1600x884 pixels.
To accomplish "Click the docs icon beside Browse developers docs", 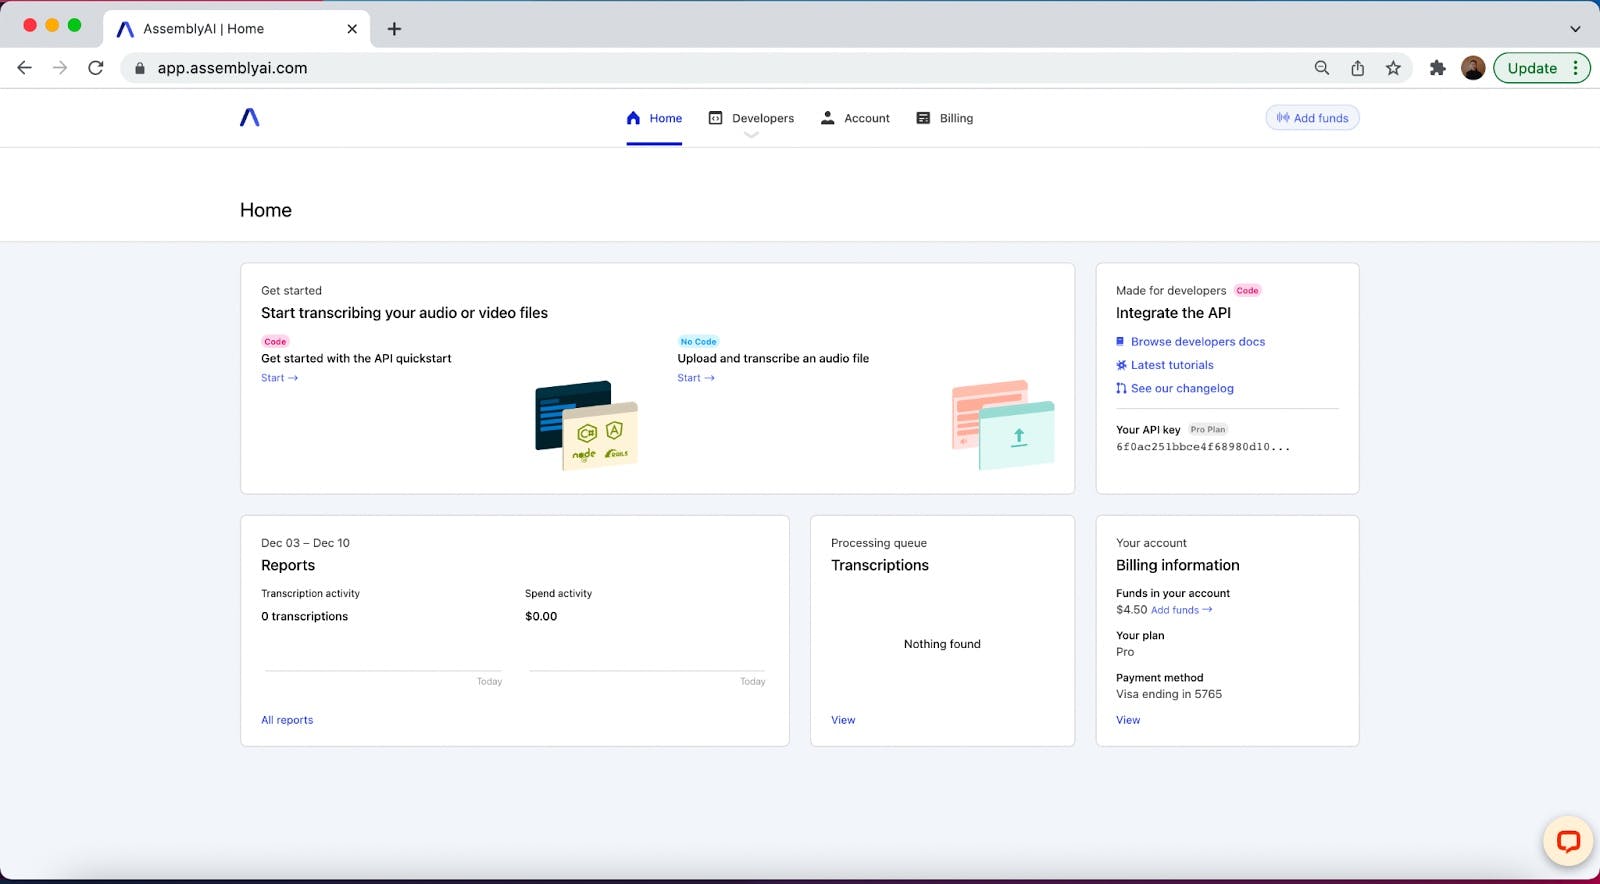I will point(1120,342).
